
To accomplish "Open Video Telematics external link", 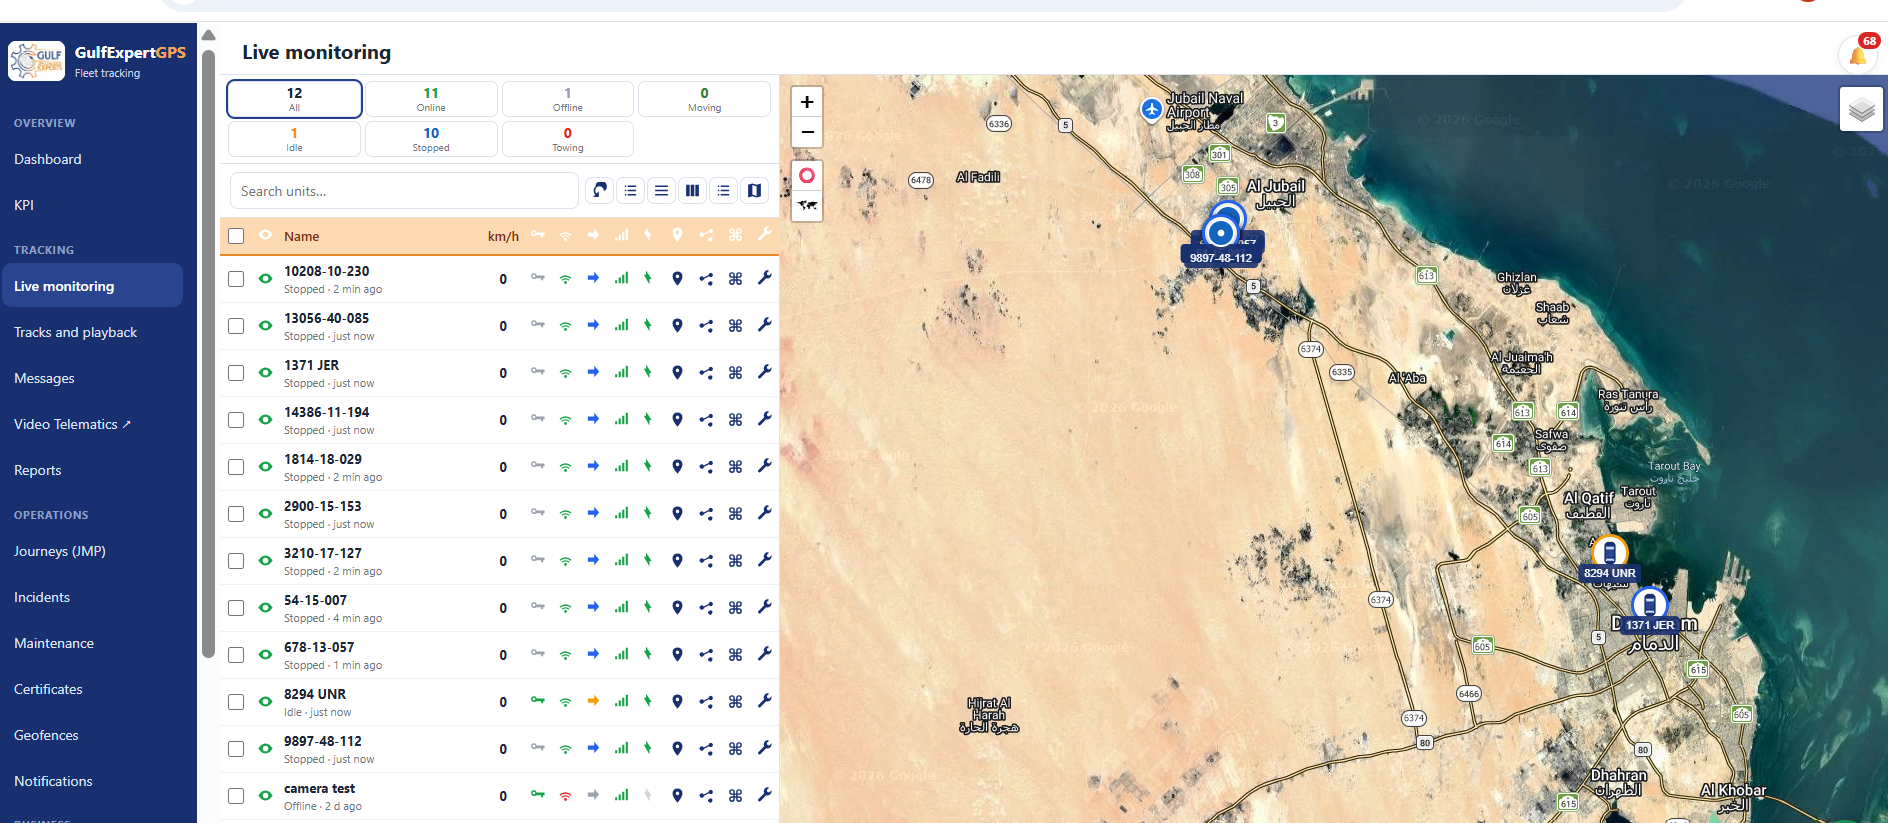I will [72, 424].
